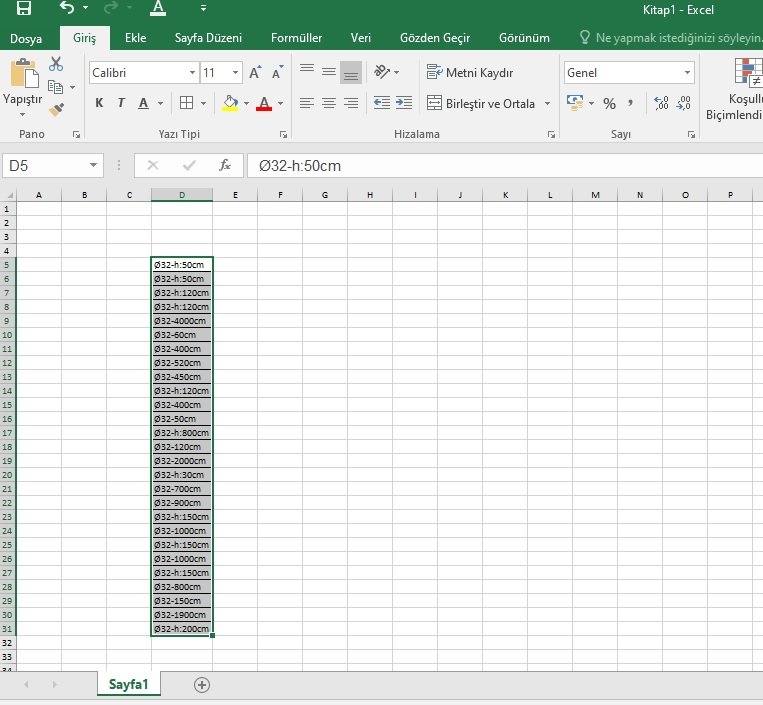Expand the Genel number format dropdown

(687, 73)
